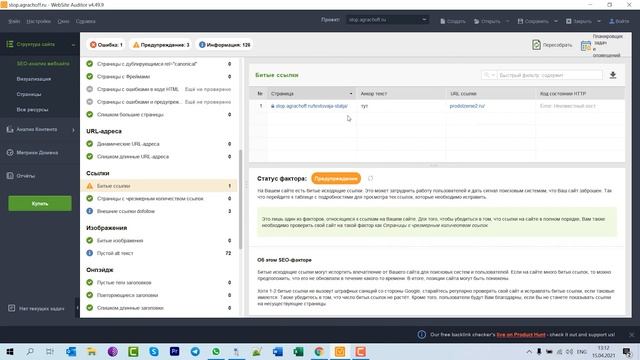Click the Код состояния HTTP column header

pos(580,93)
